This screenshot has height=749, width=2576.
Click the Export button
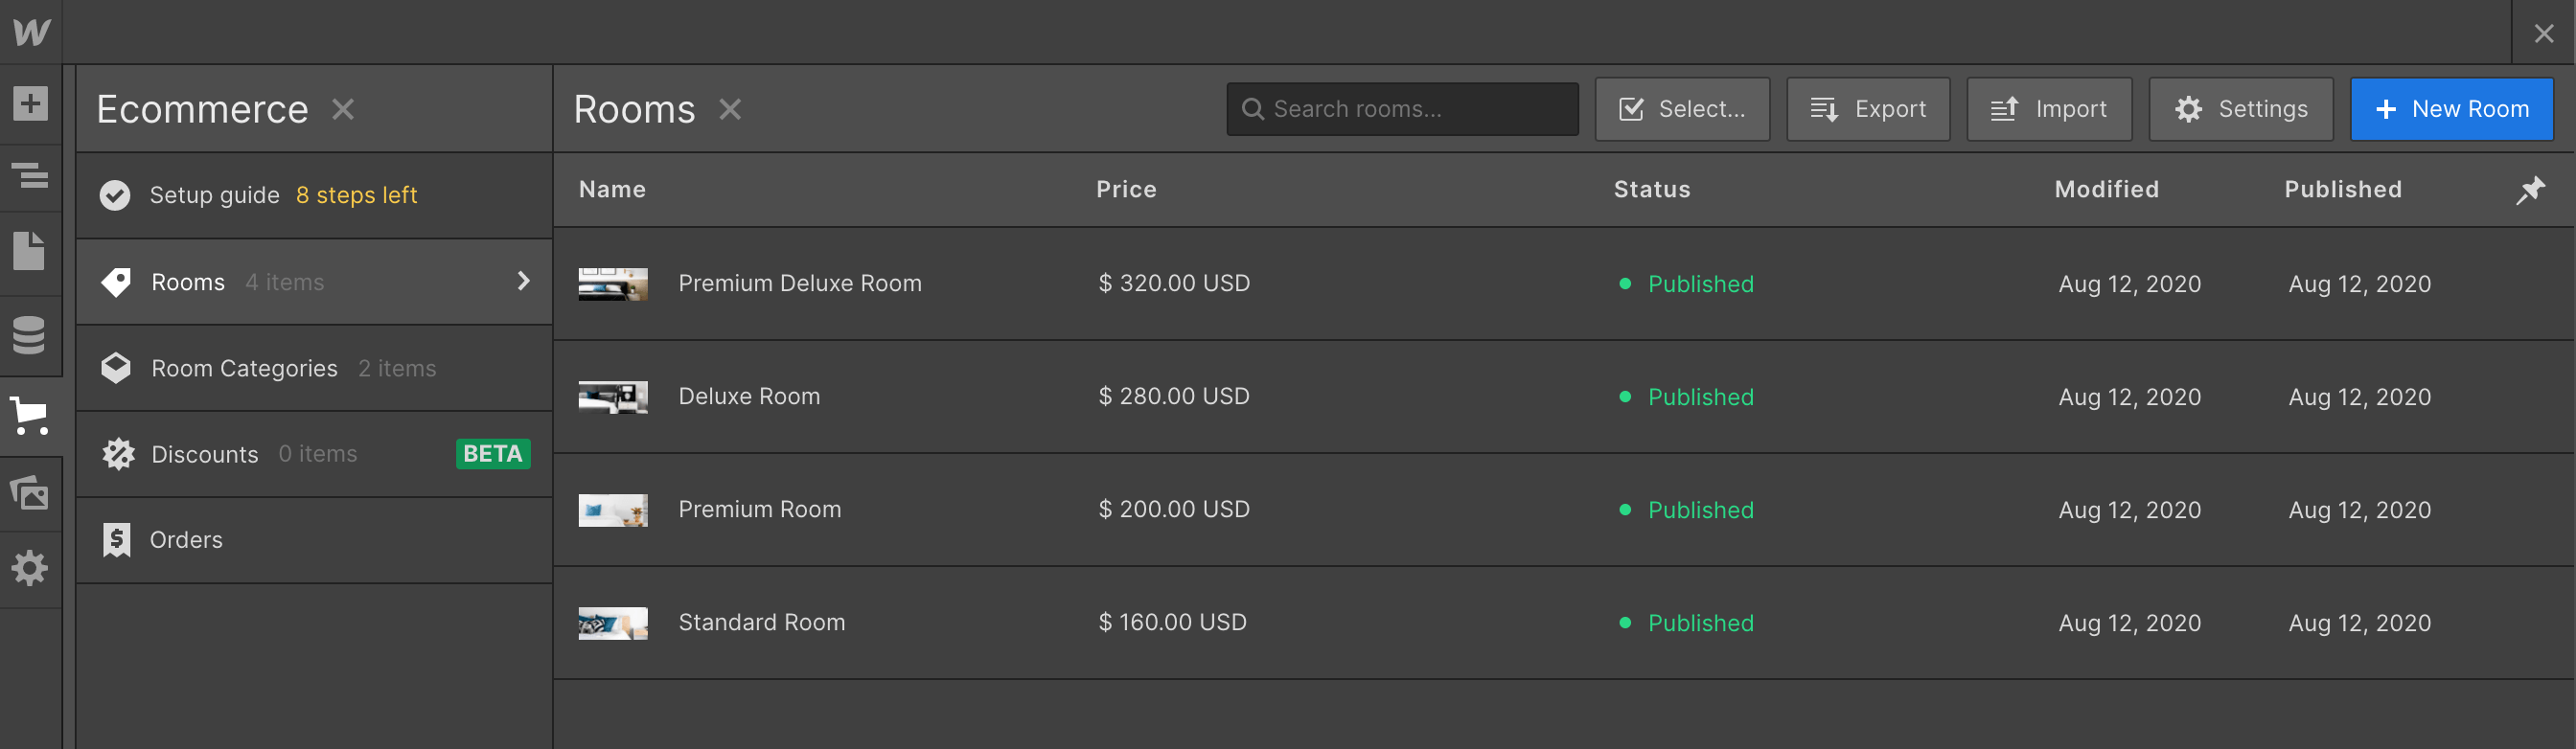(x=1868, y=109)
